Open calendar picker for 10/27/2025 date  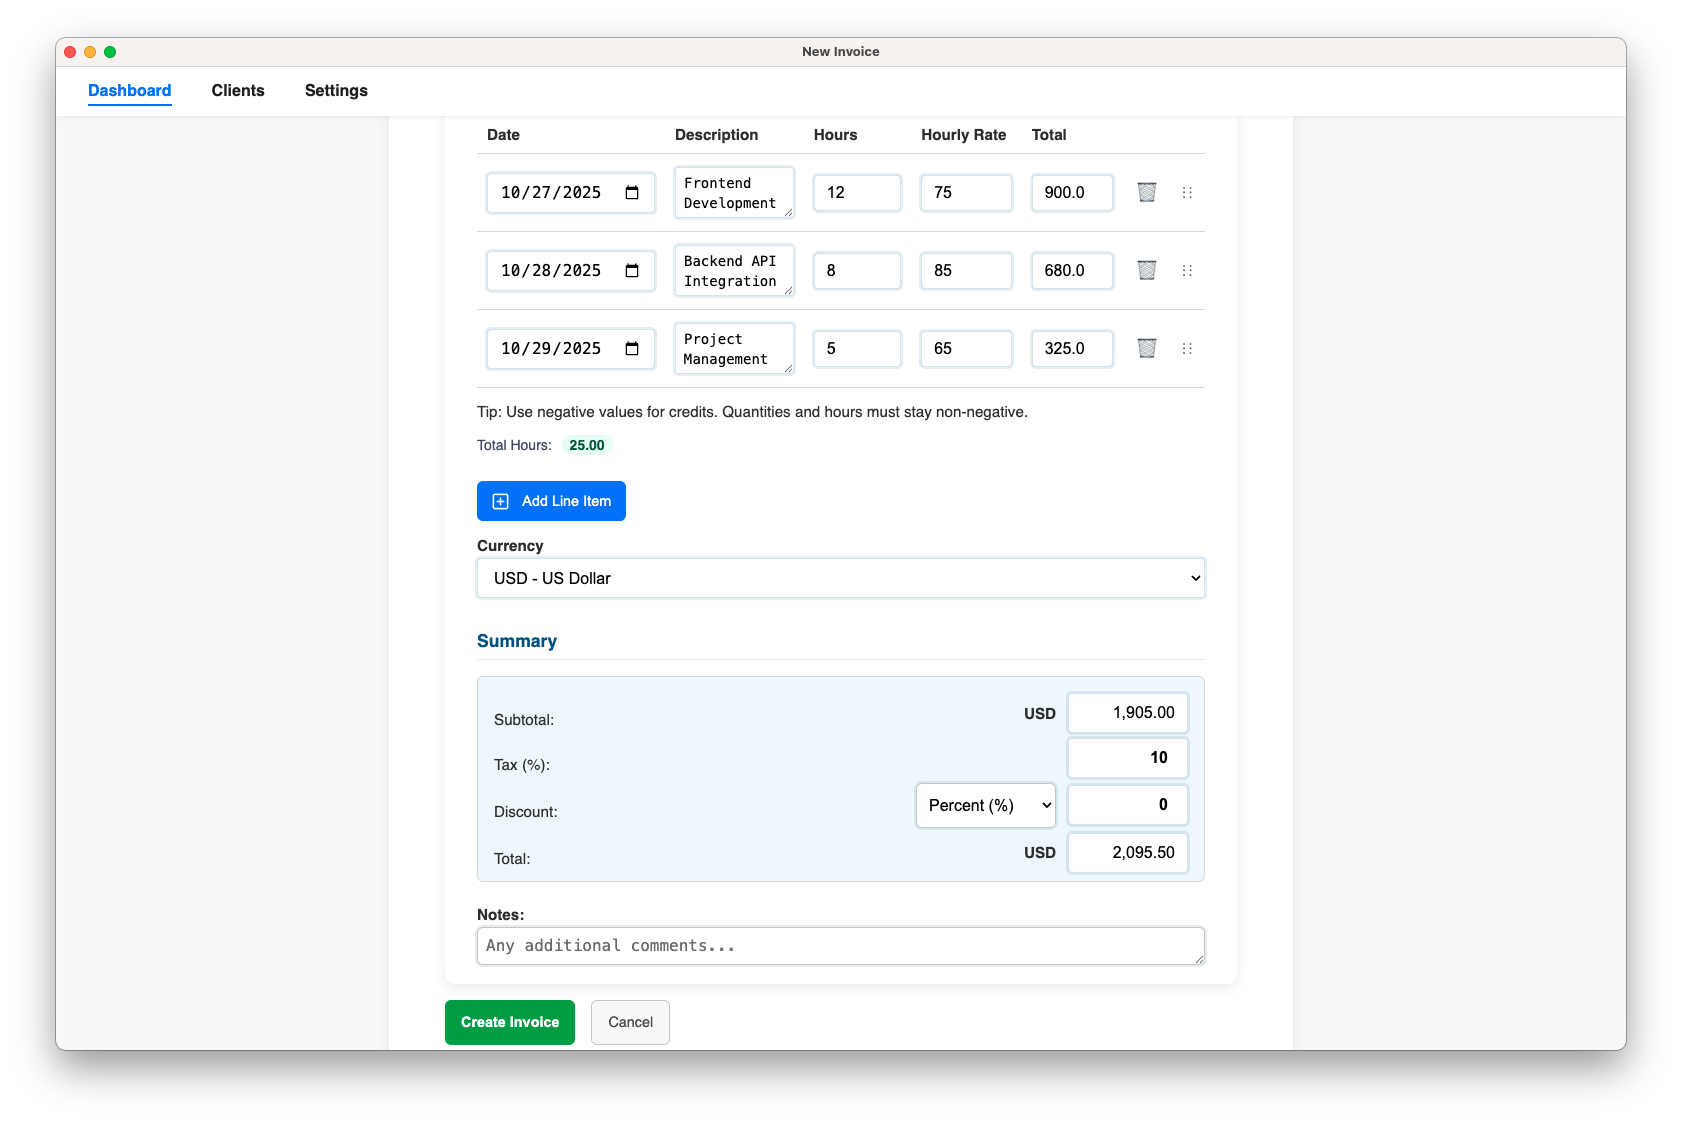click(632, 193)
